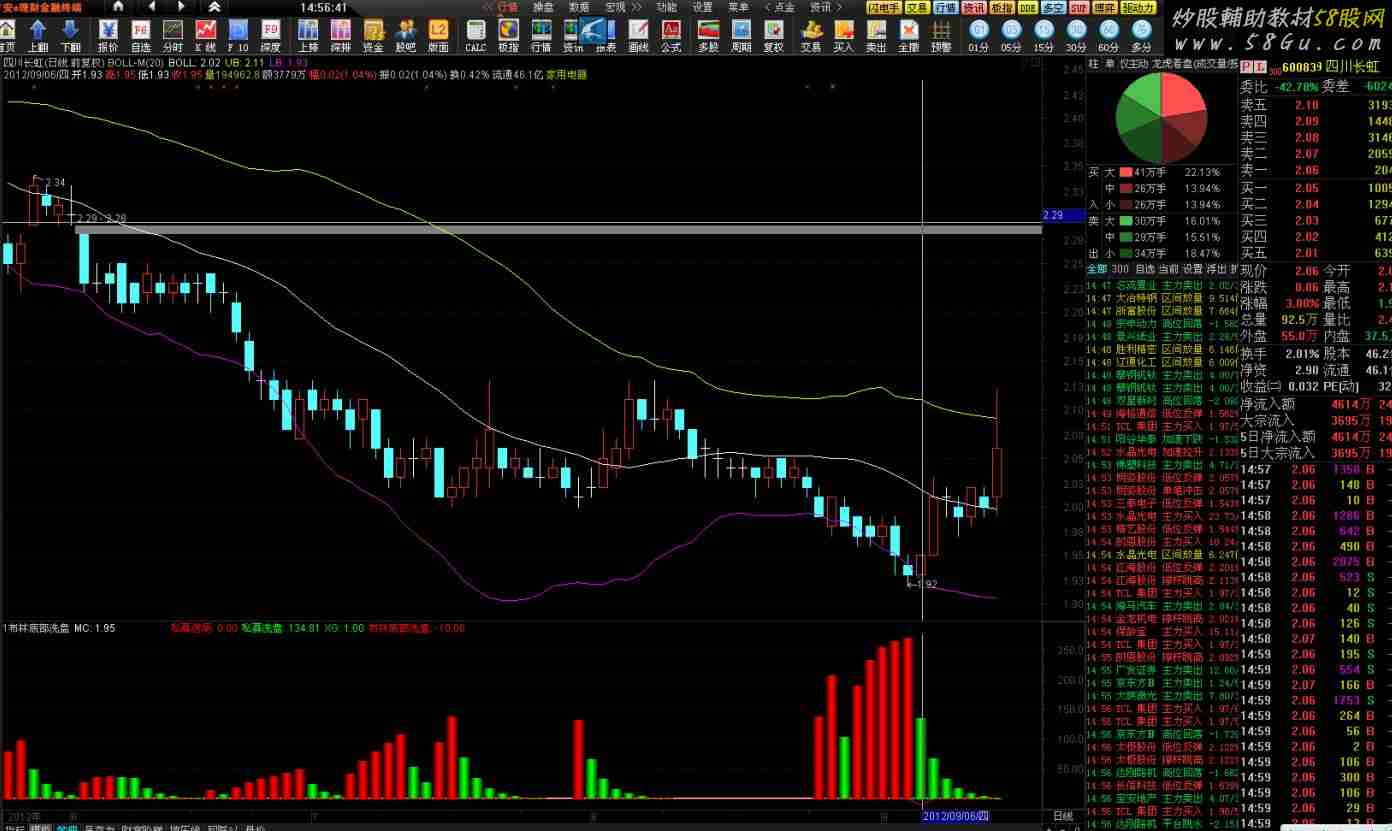Click the 报价 quote toolbar icon
Viewport: 1392px width, 831px height.
pos(107,35)
